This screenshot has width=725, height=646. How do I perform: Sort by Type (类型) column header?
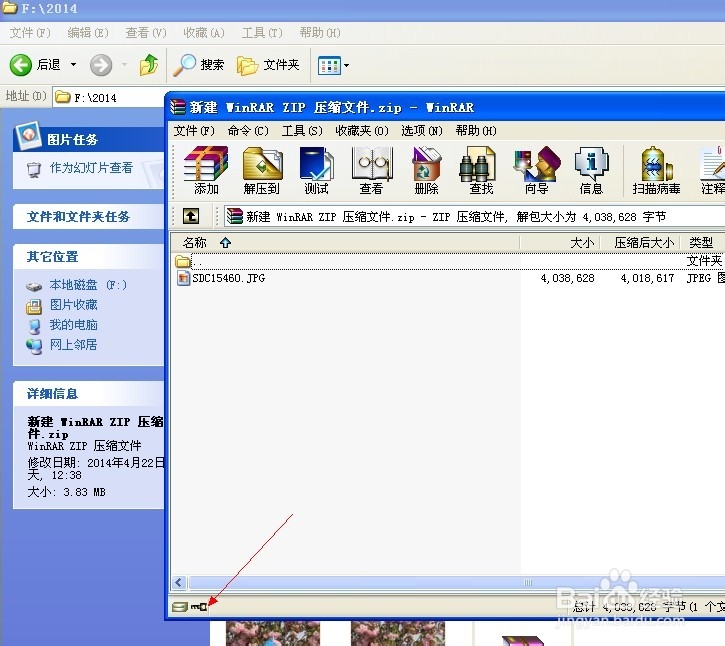coord(703,242)
